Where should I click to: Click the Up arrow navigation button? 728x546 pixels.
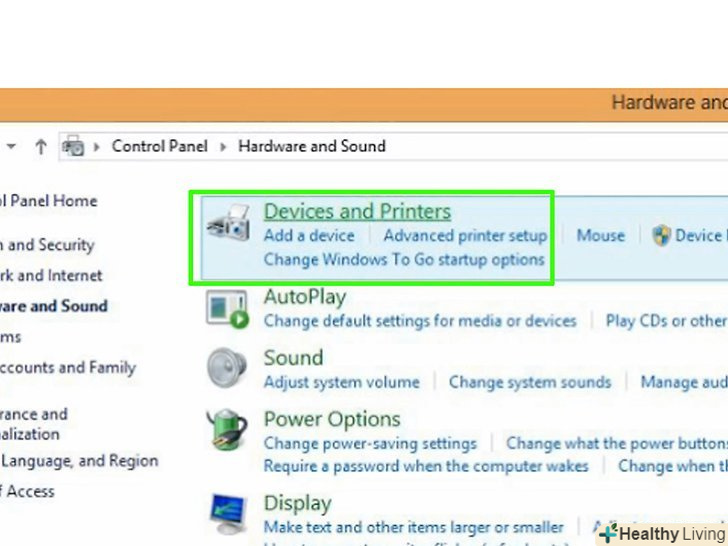[x=41, y=147]
